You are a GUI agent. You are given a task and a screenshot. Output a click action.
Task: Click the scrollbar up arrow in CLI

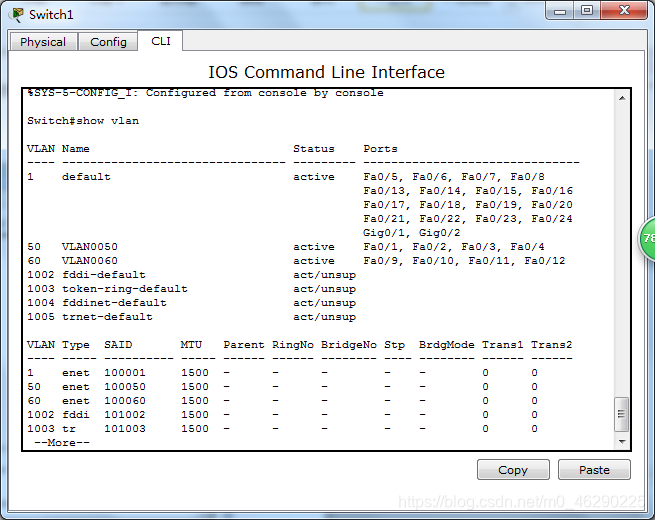click(x=622, y=98)
